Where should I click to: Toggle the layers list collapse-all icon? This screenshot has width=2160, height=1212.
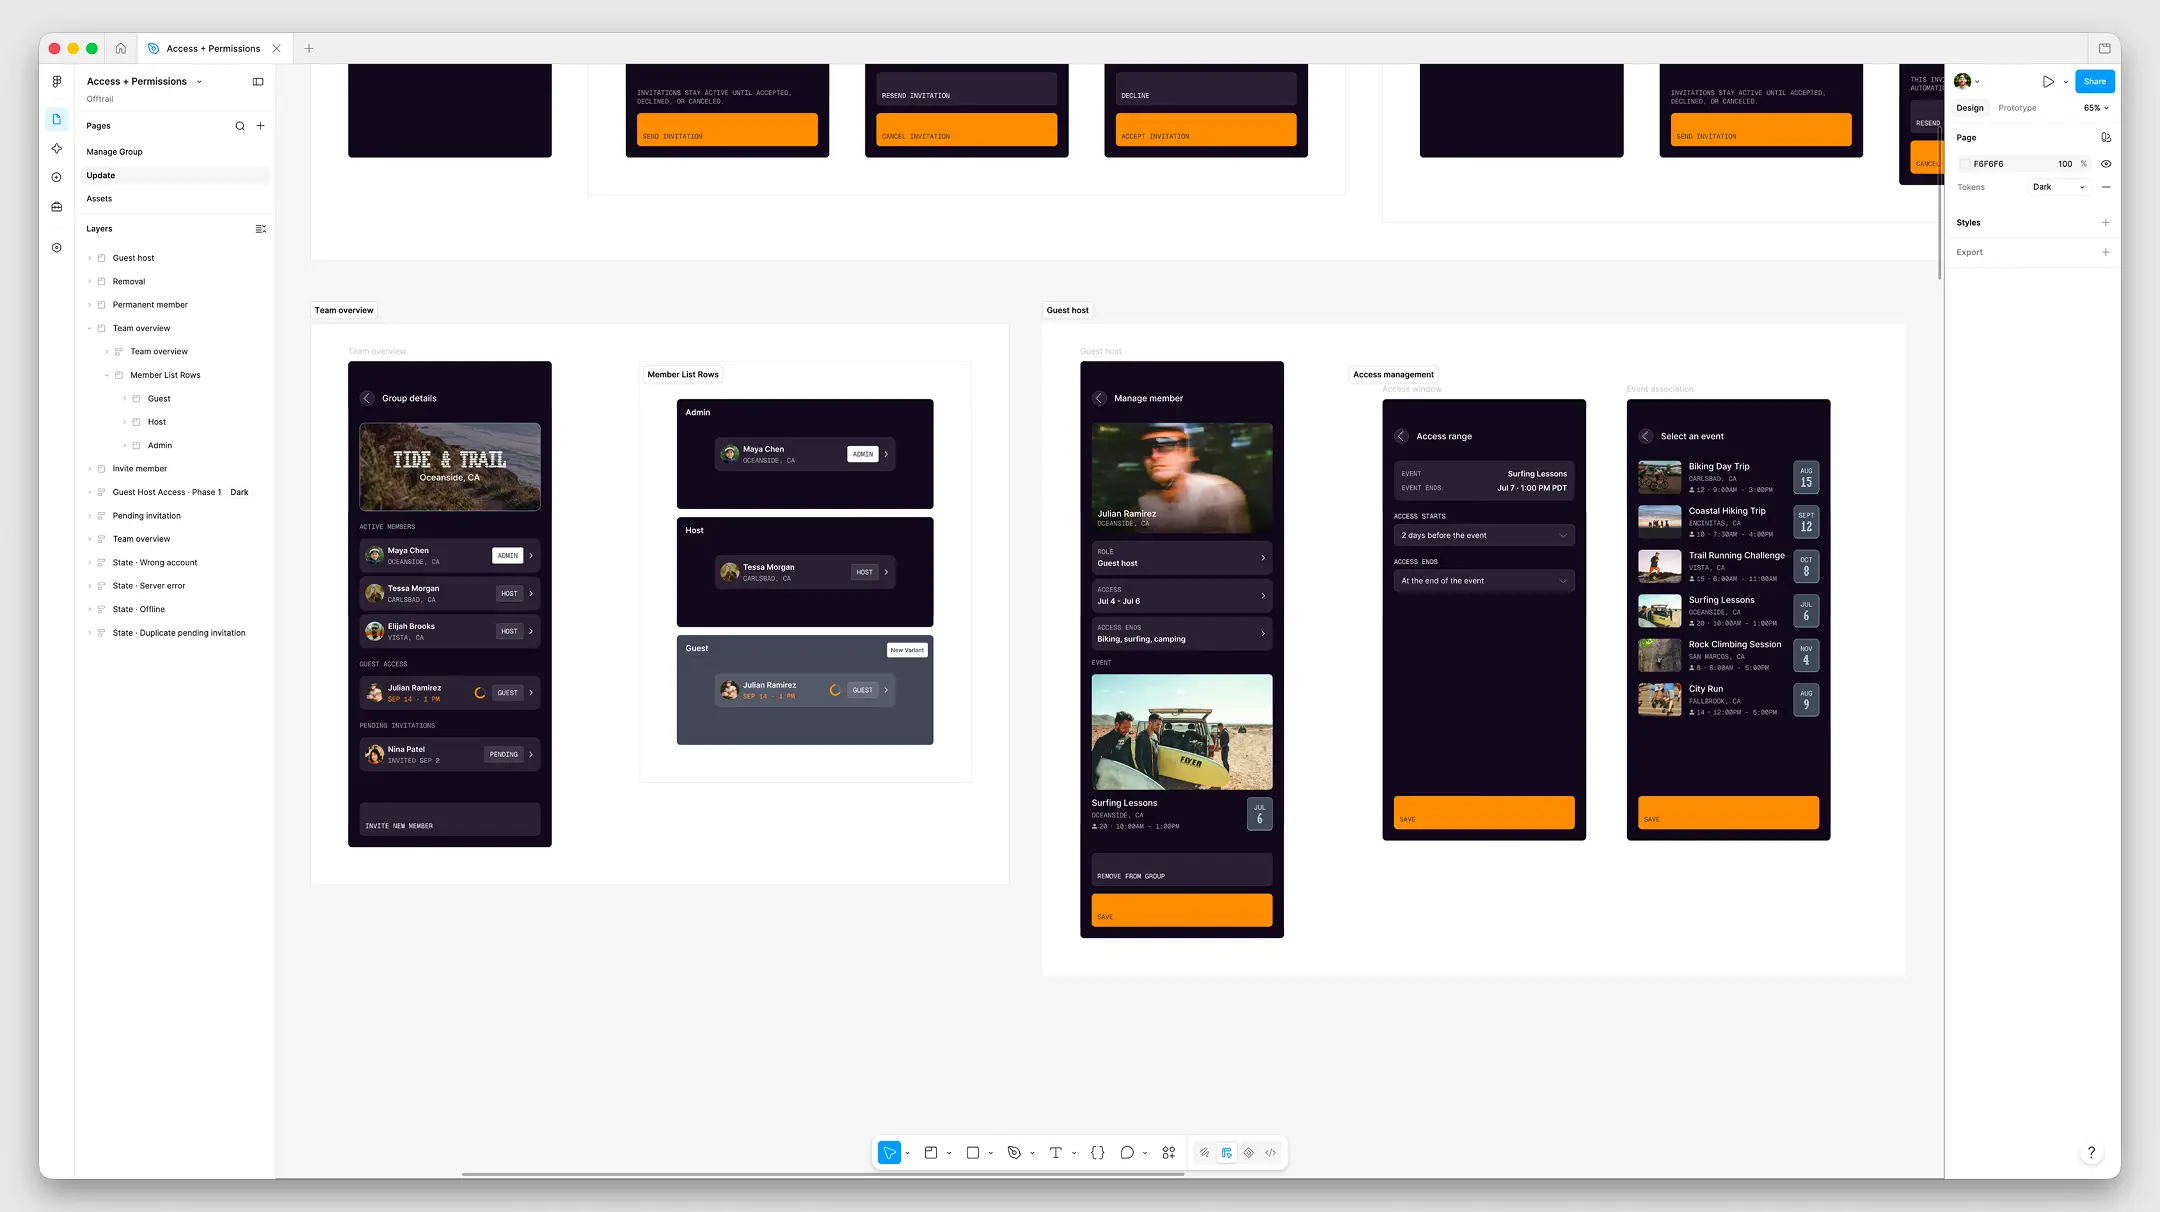[261, 229]
